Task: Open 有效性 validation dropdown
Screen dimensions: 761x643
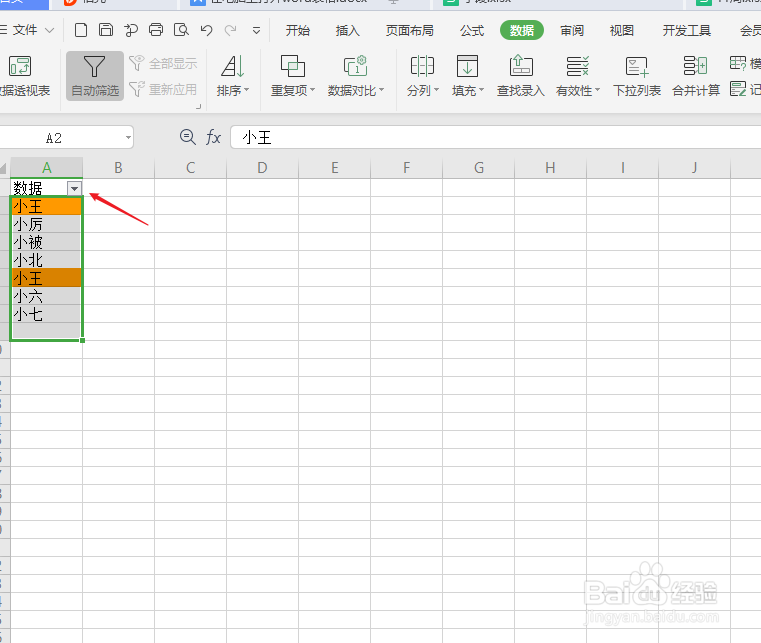Action: pyautogui.click(x=578, y=77)
